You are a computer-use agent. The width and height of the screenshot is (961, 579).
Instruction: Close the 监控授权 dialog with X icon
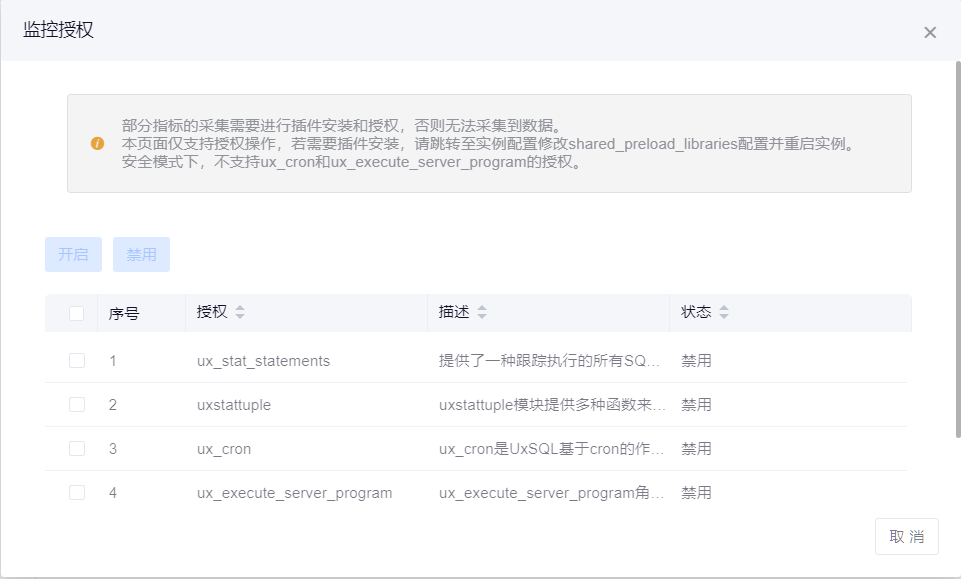(x=930, y=32)
